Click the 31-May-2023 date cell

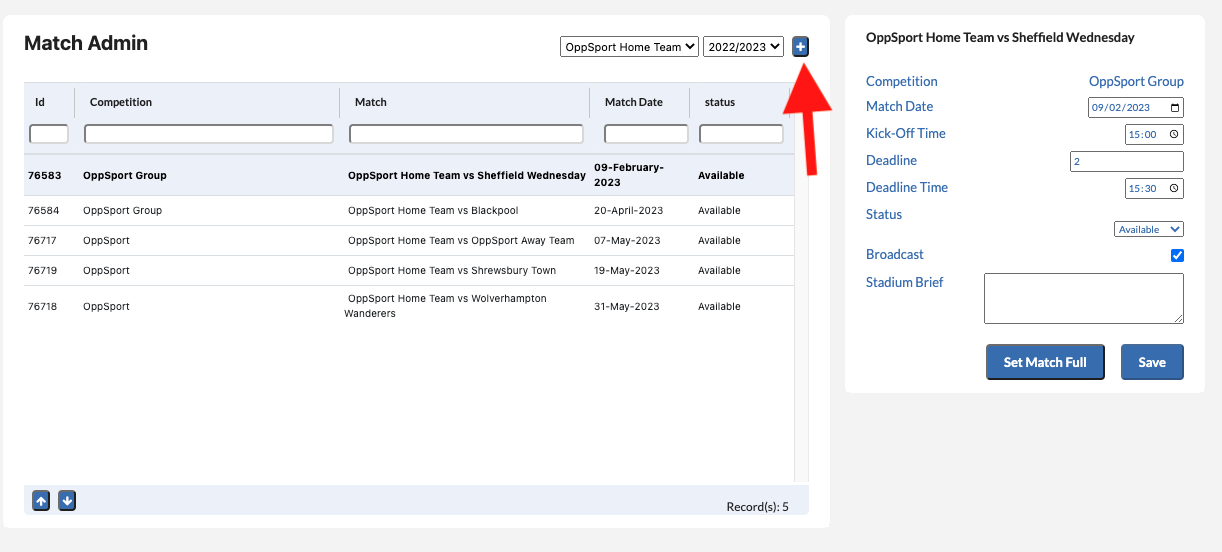(627, 307)
